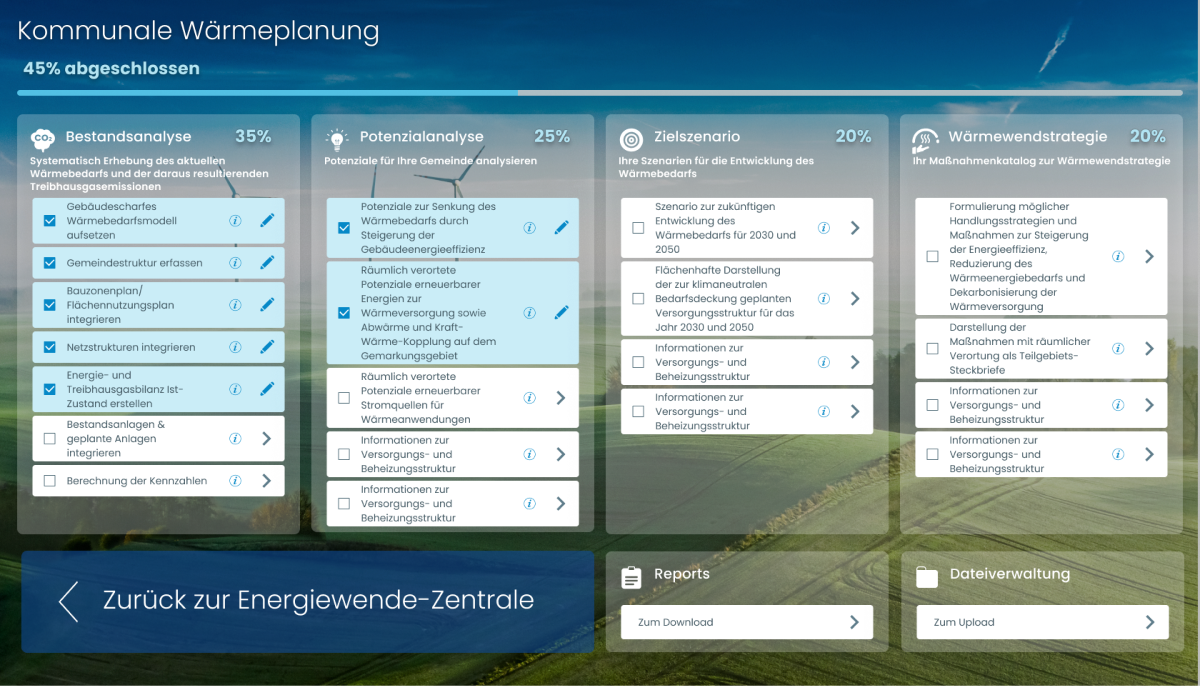Edit Gebäudescharfes Wärmebedarfsmodell aufsetzen with pencil icon

(x=267, y=221)
